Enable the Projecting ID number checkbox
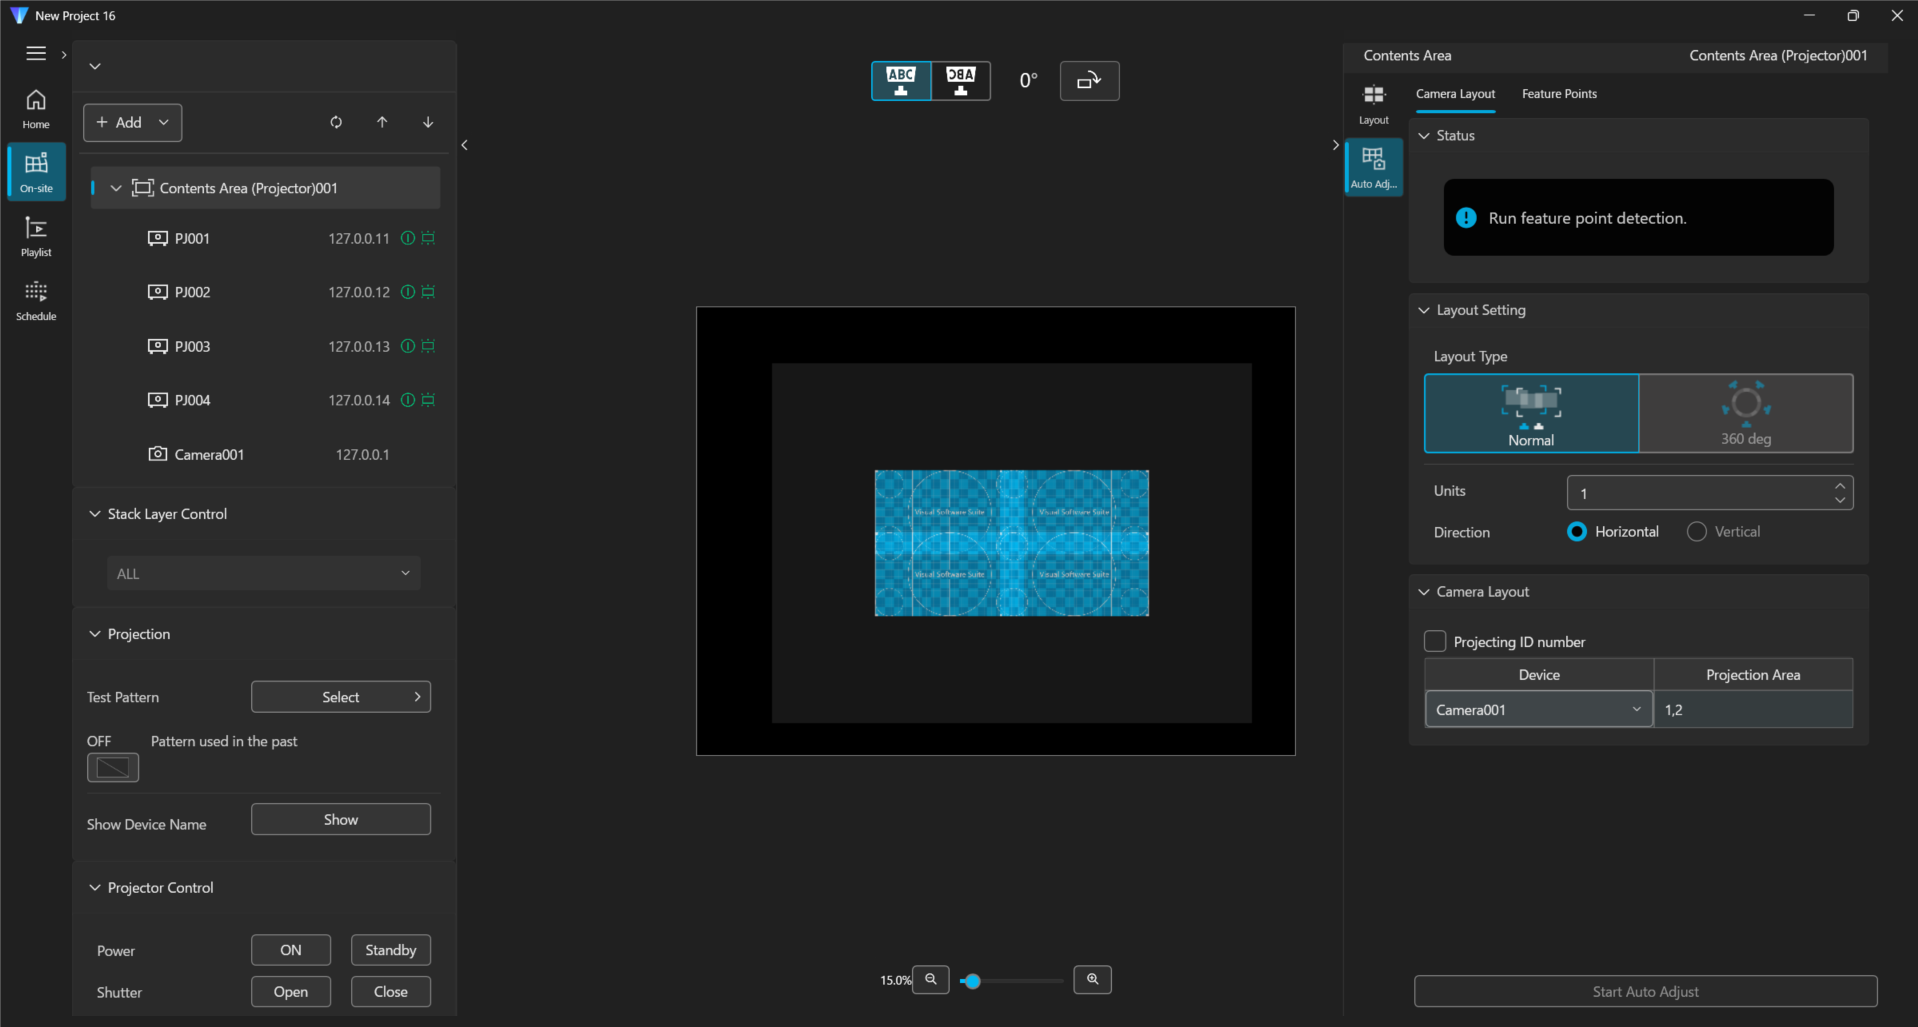This screenshot has width=1918, height=1027. [x=1435, y=641]
